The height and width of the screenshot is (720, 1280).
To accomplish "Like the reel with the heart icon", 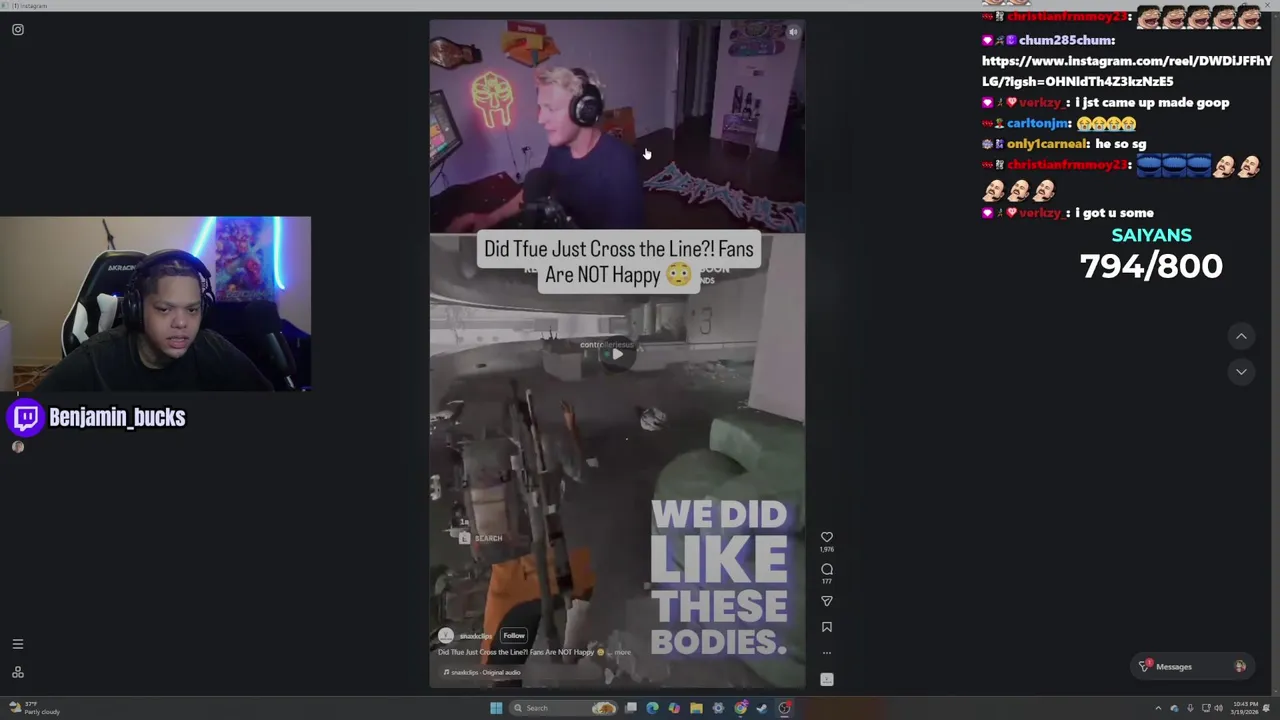I will coord(827,537).
